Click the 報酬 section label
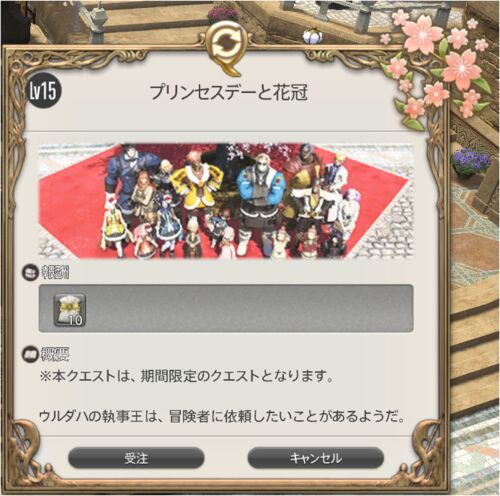The image size is (500, 496). [x=55, y=273]
